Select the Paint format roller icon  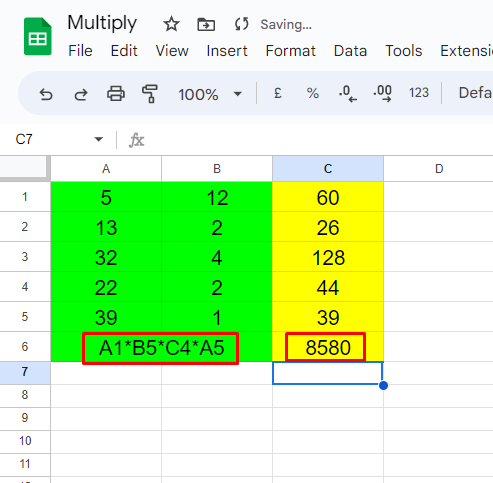point(150,93)
